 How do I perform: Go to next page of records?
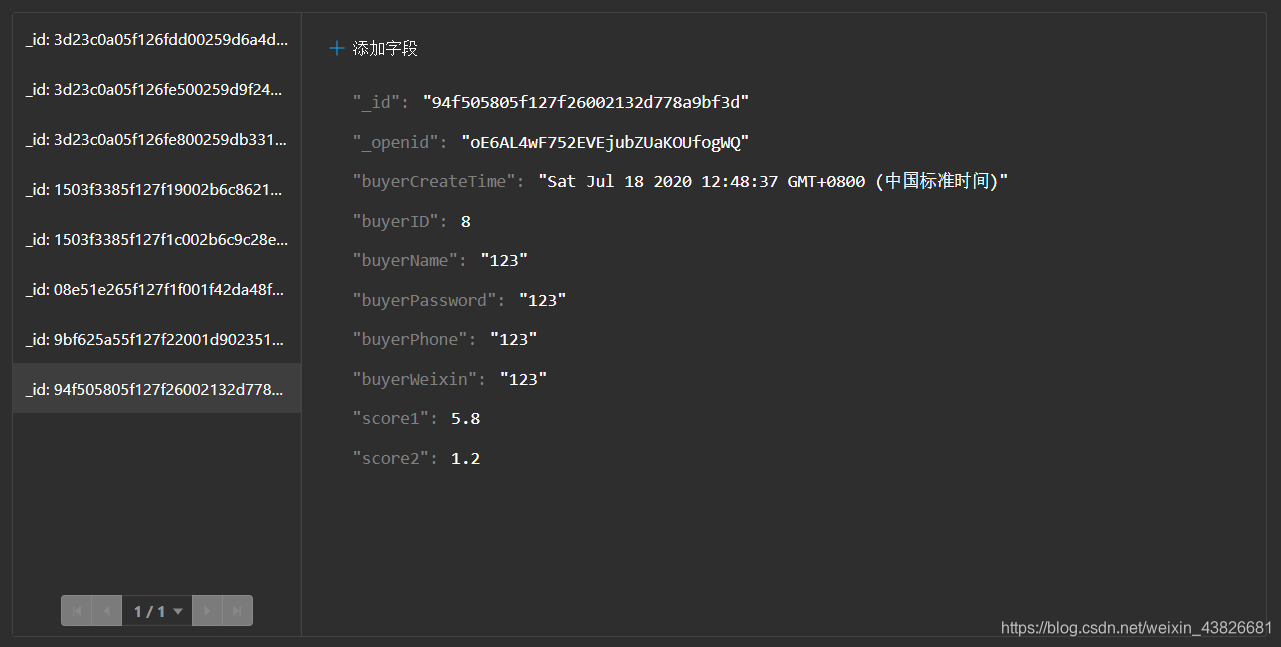click(207, 611)
